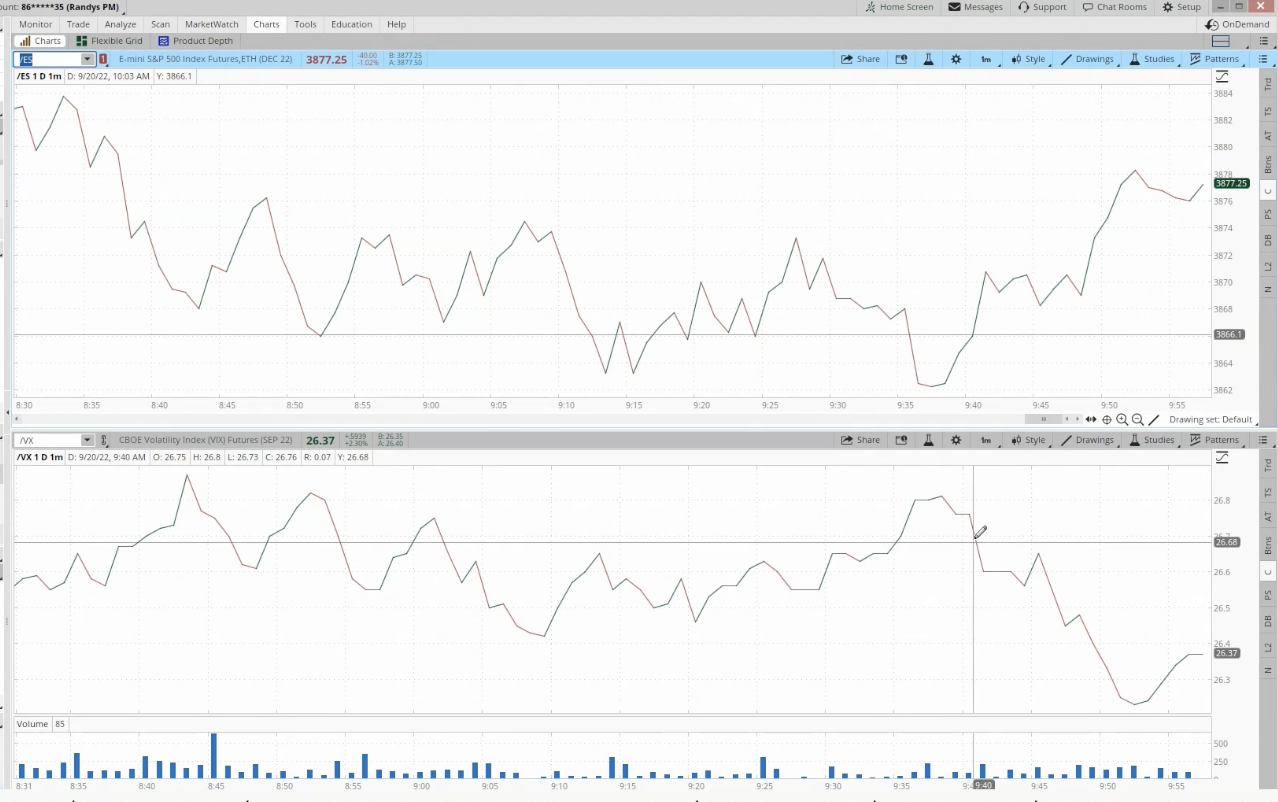Click top-right list menu icon below OnDemand

click(x=1262, y=41)
